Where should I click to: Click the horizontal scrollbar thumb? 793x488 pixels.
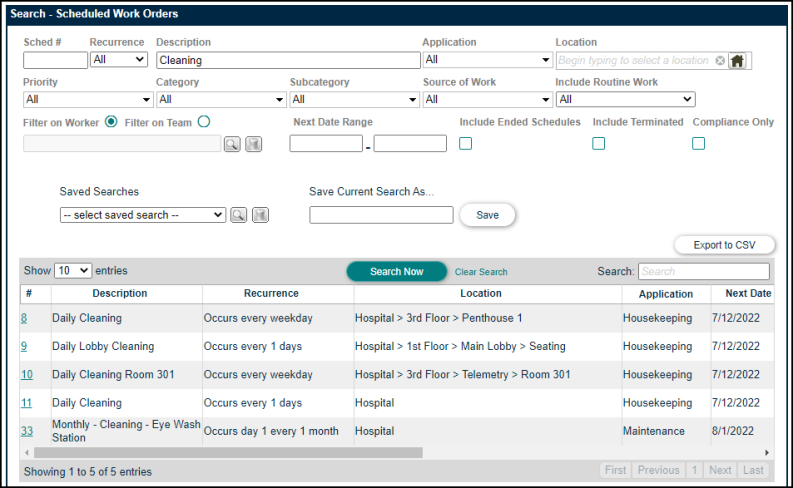point(228,453)
